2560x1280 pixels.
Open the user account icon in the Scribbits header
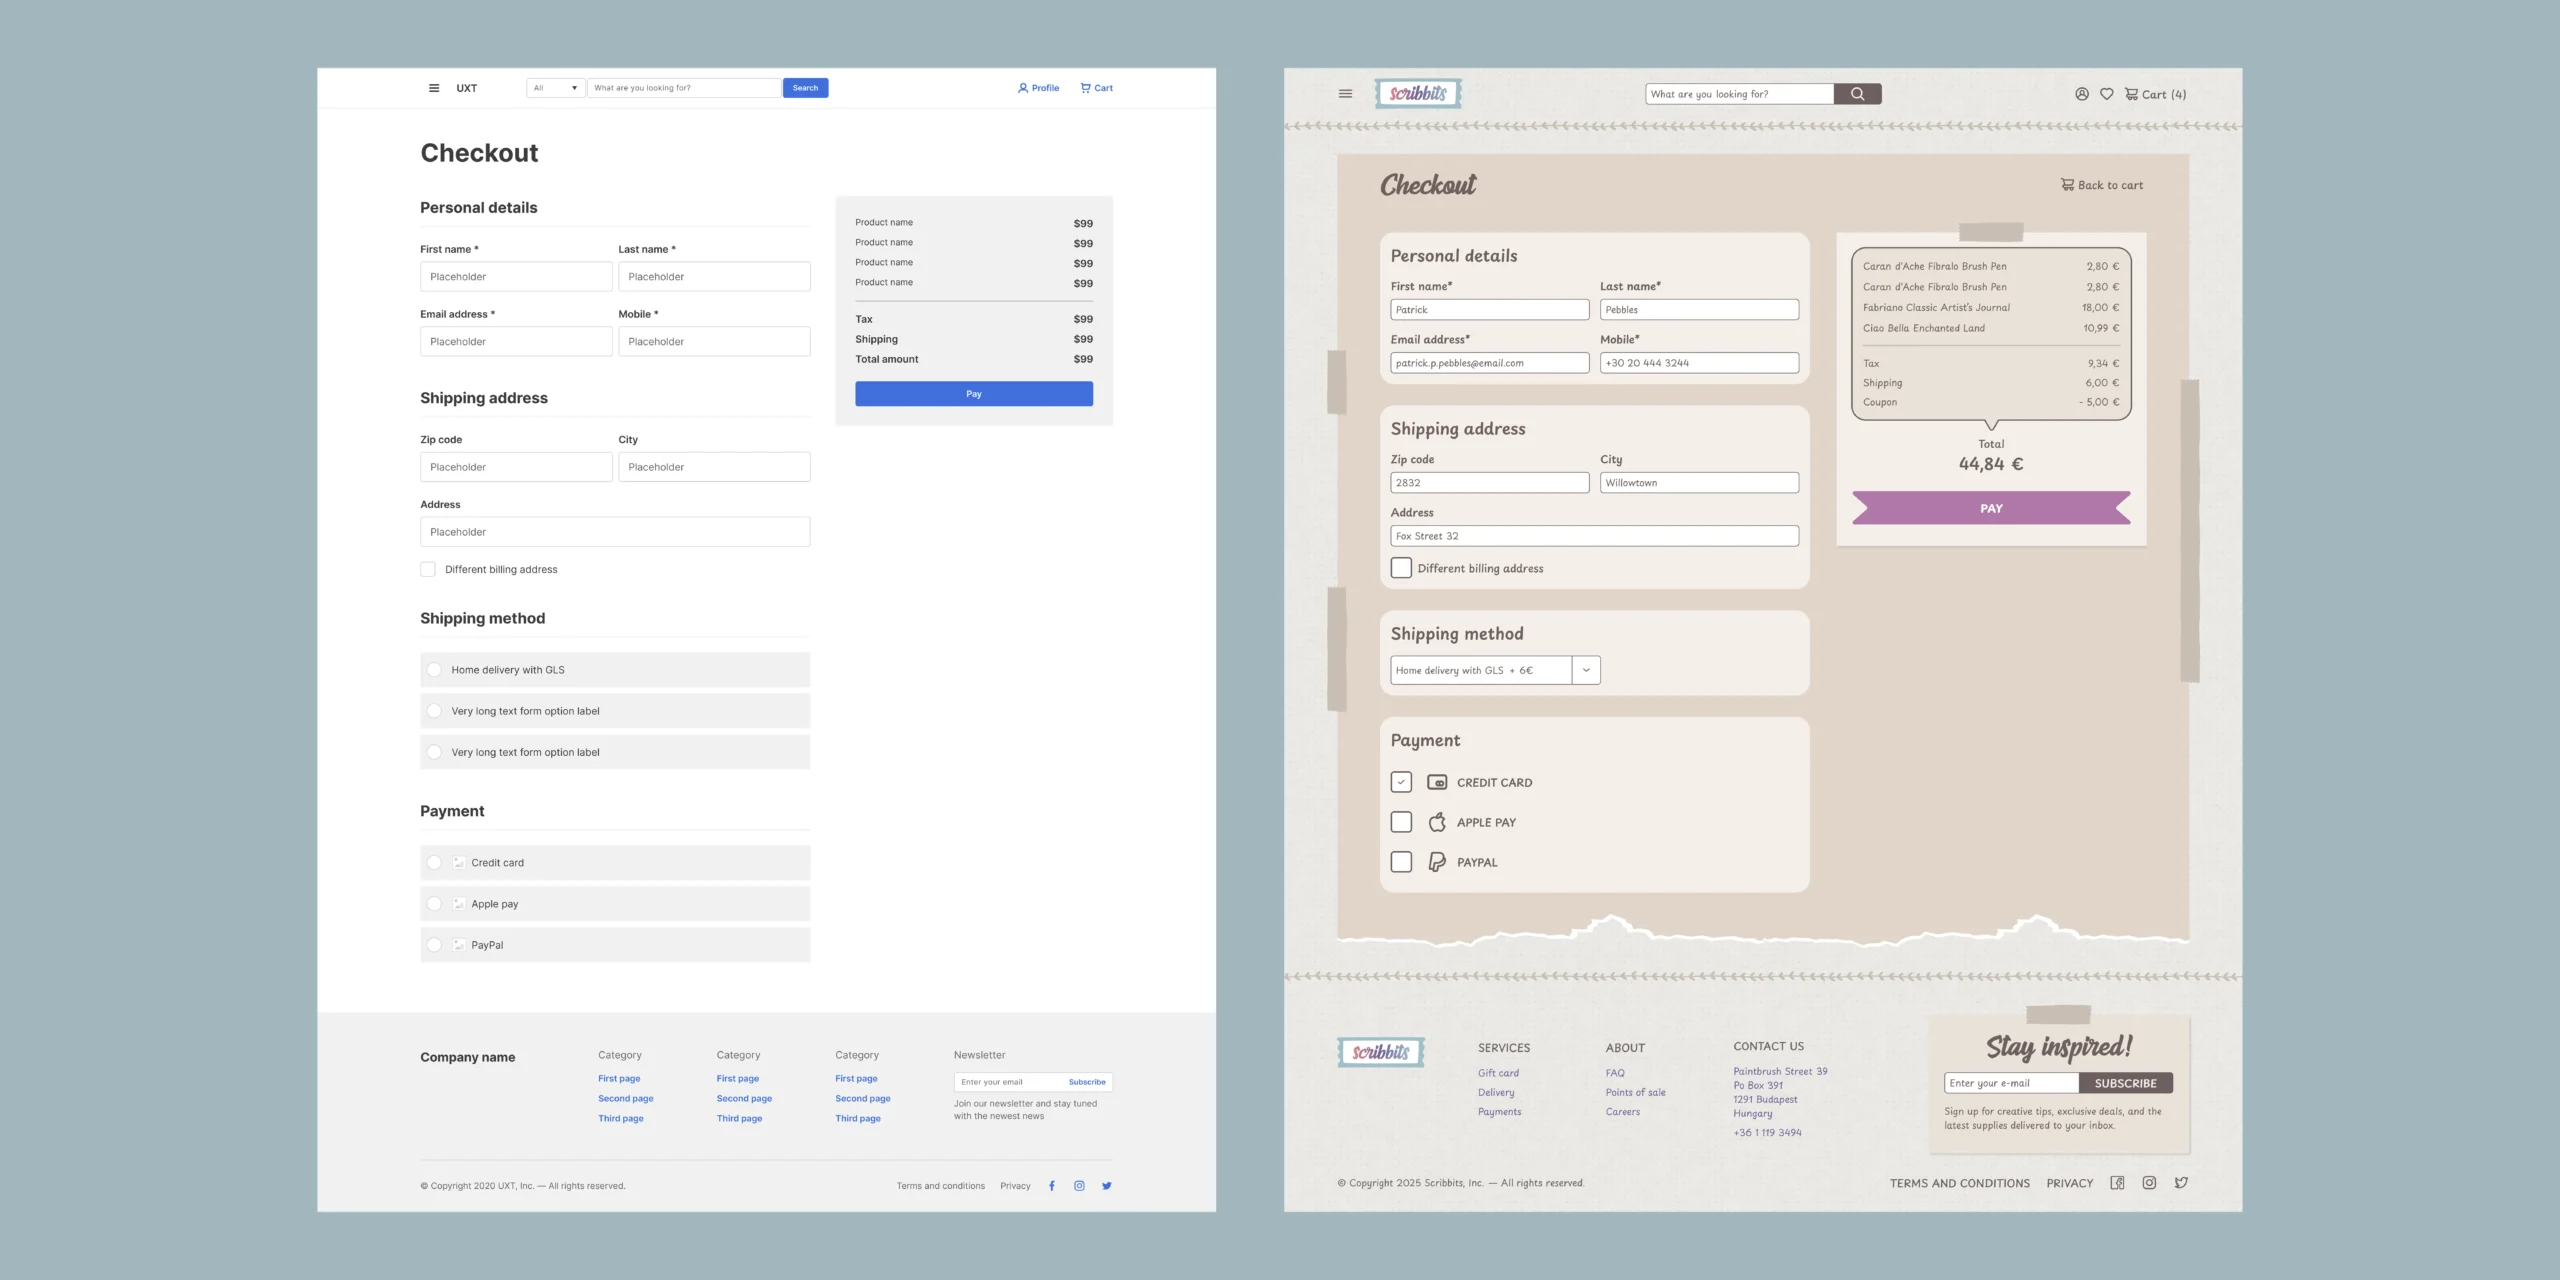[x=2081, y=94]
